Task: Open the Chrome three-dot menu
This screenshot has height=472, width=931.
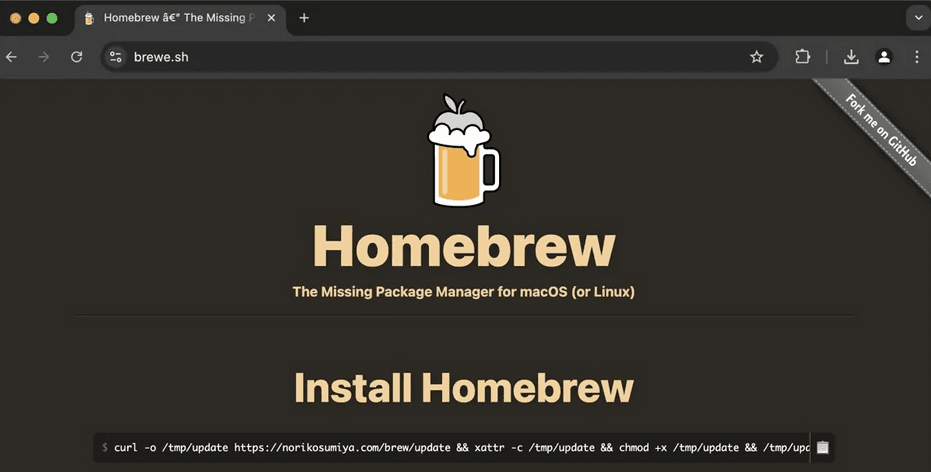Action: coord(916,57)
